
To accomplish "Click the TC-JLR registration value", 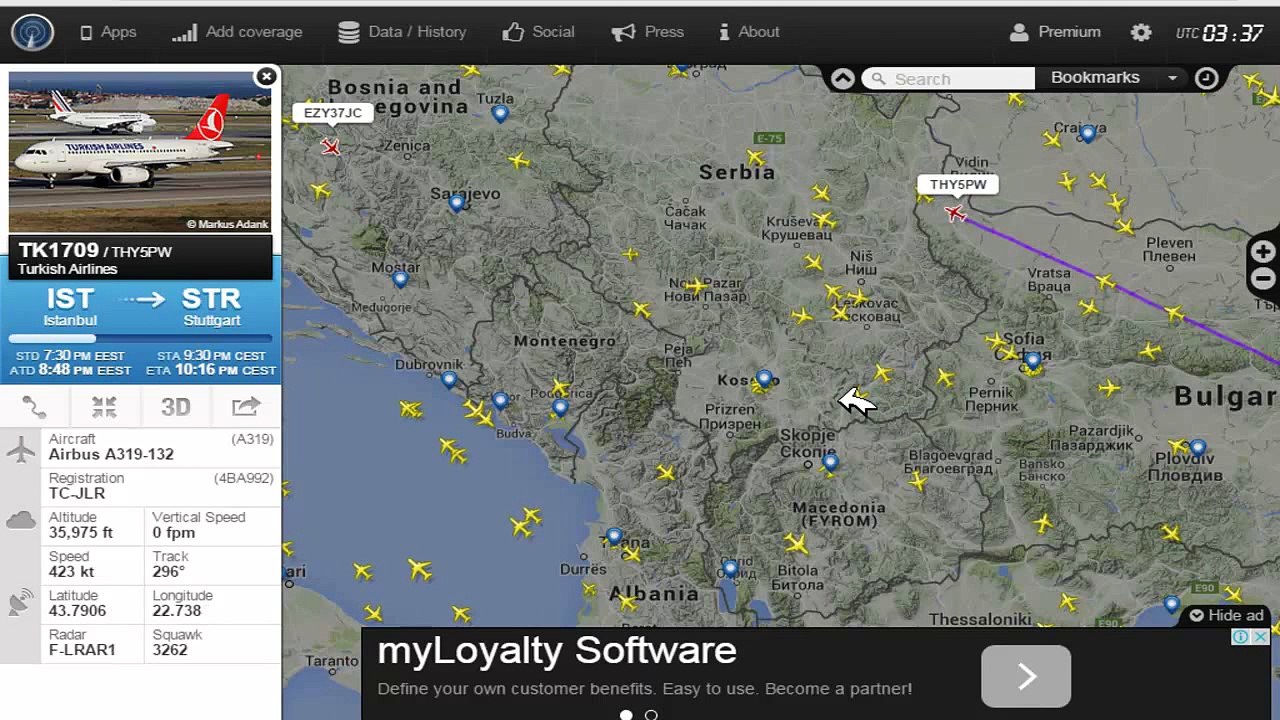I will coord(77,493).
